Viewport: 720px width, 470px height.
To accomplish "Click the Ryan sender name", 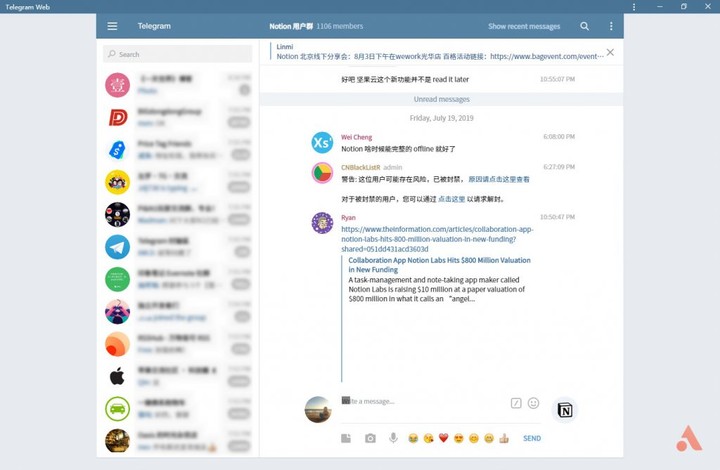I will coord(348,218).
